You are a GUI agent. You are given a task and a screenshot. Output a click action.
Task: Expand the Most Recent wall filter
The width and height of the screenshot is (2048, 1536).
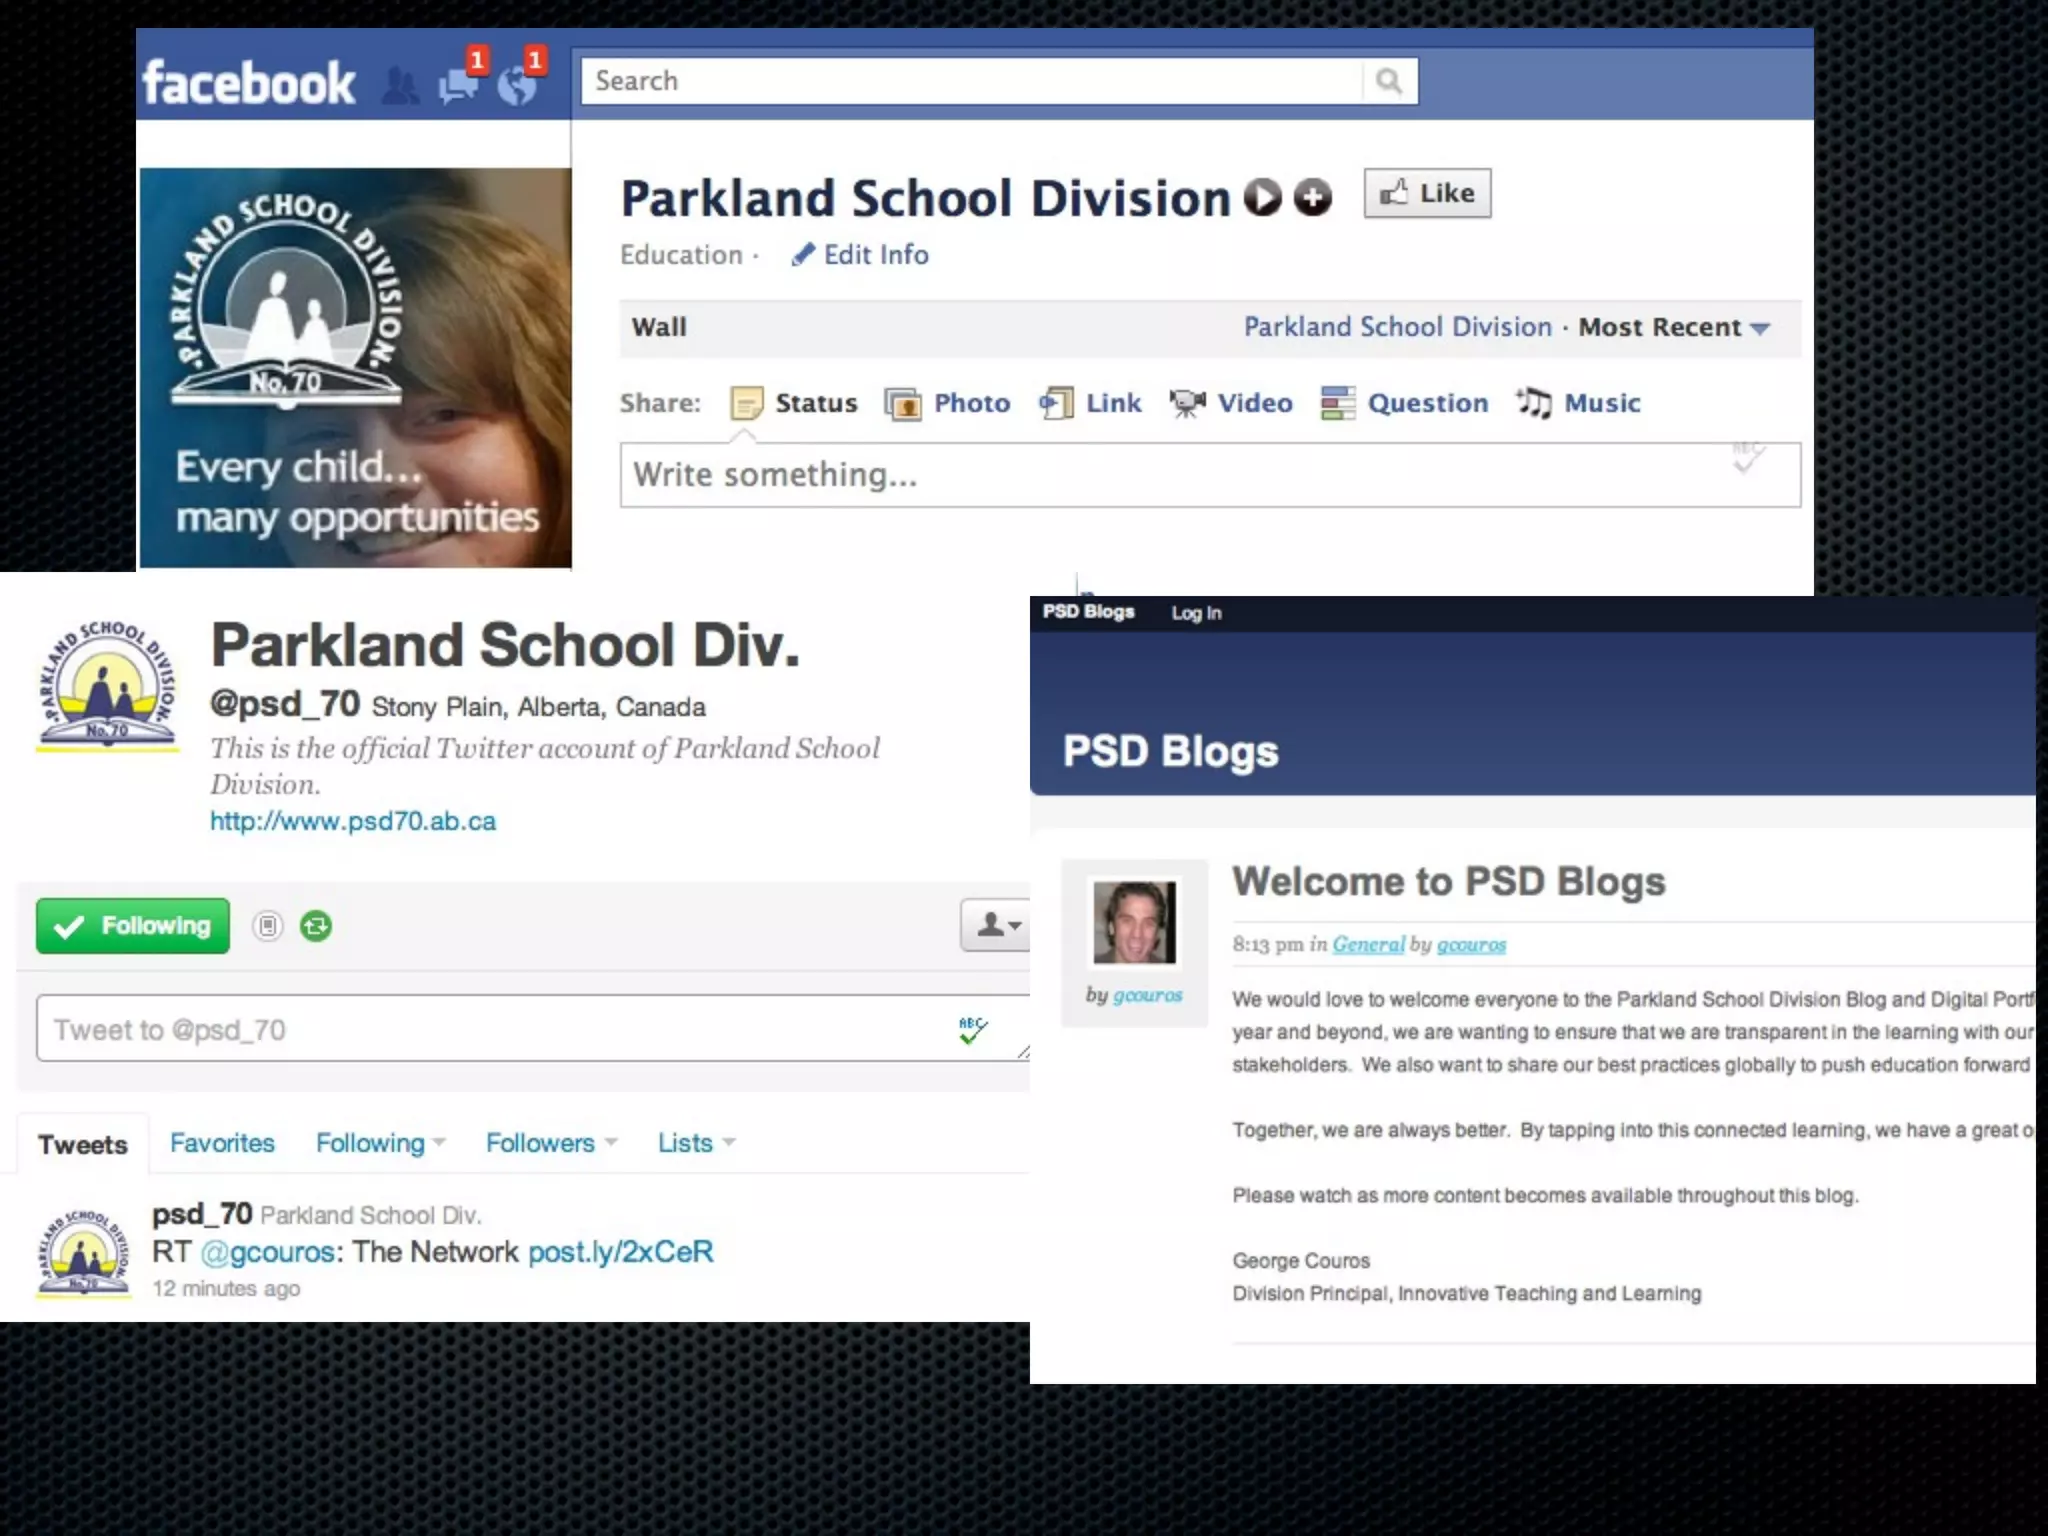(1674, 328)
